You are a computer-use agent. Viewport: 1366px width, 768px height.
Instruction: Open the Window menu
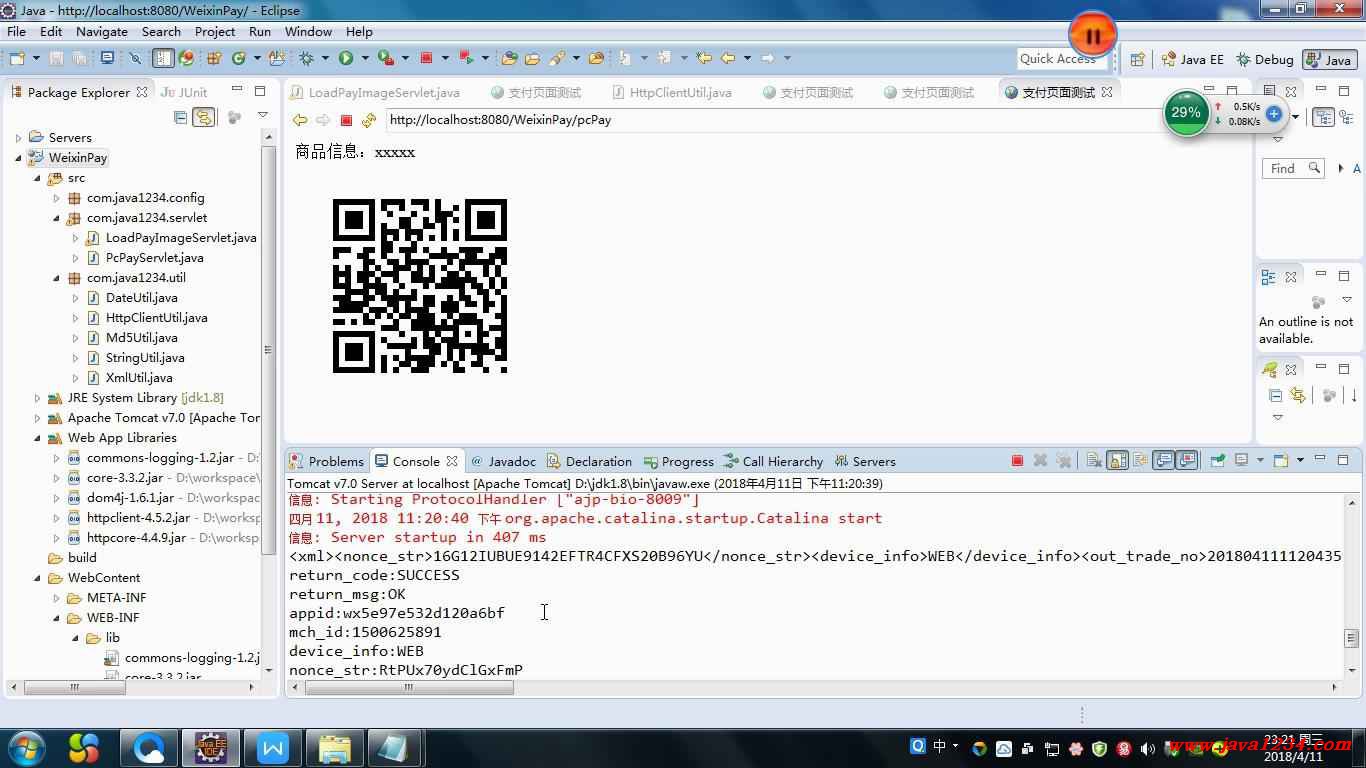click(x=308, y=31)
